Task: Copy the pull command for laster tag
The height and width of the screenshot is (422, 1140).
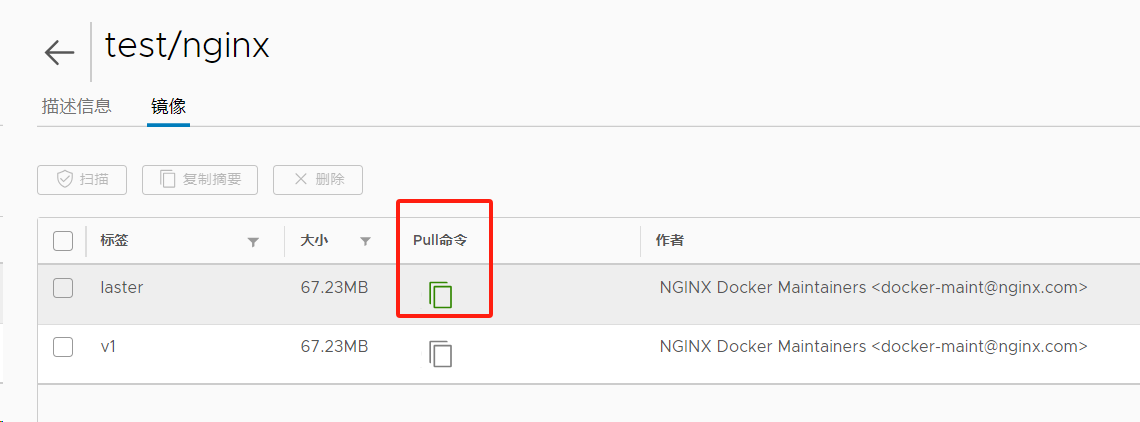Action: pos(441,294)
